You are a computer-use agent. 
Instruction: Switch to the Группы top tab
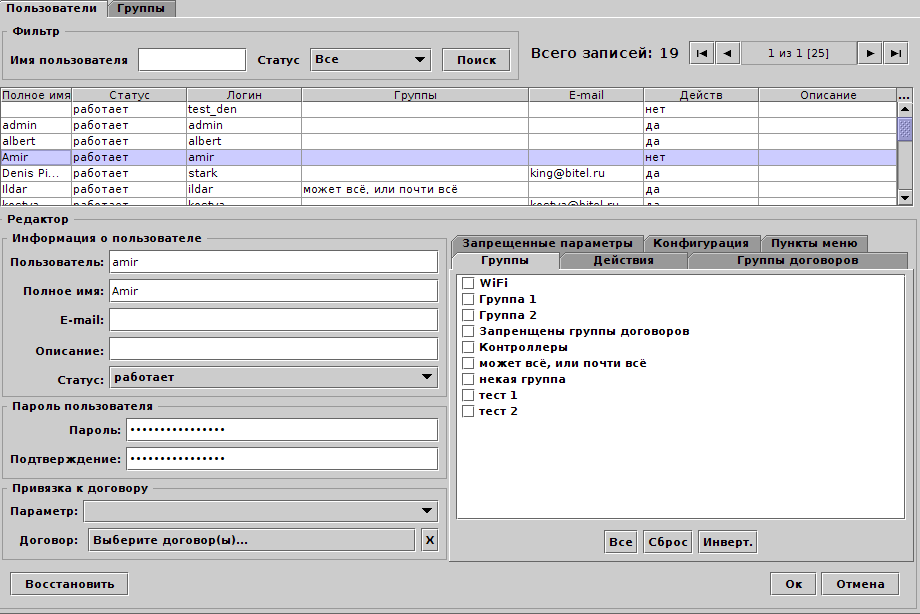point(141,8)
